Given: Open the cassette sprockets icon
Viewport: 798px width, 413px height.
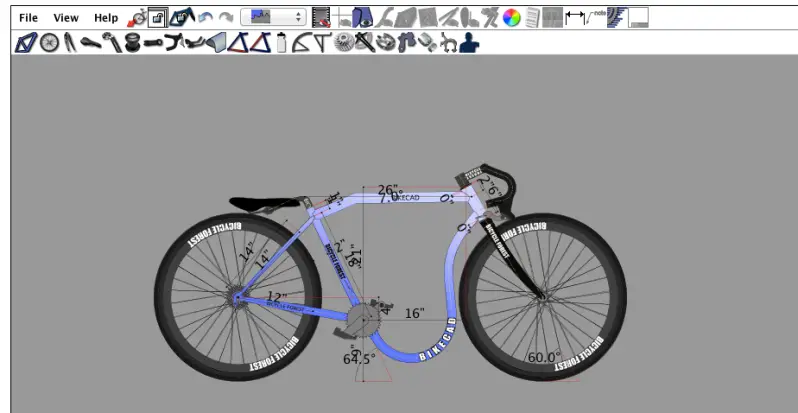Looking at the screenshot, I should coord(344,43).
